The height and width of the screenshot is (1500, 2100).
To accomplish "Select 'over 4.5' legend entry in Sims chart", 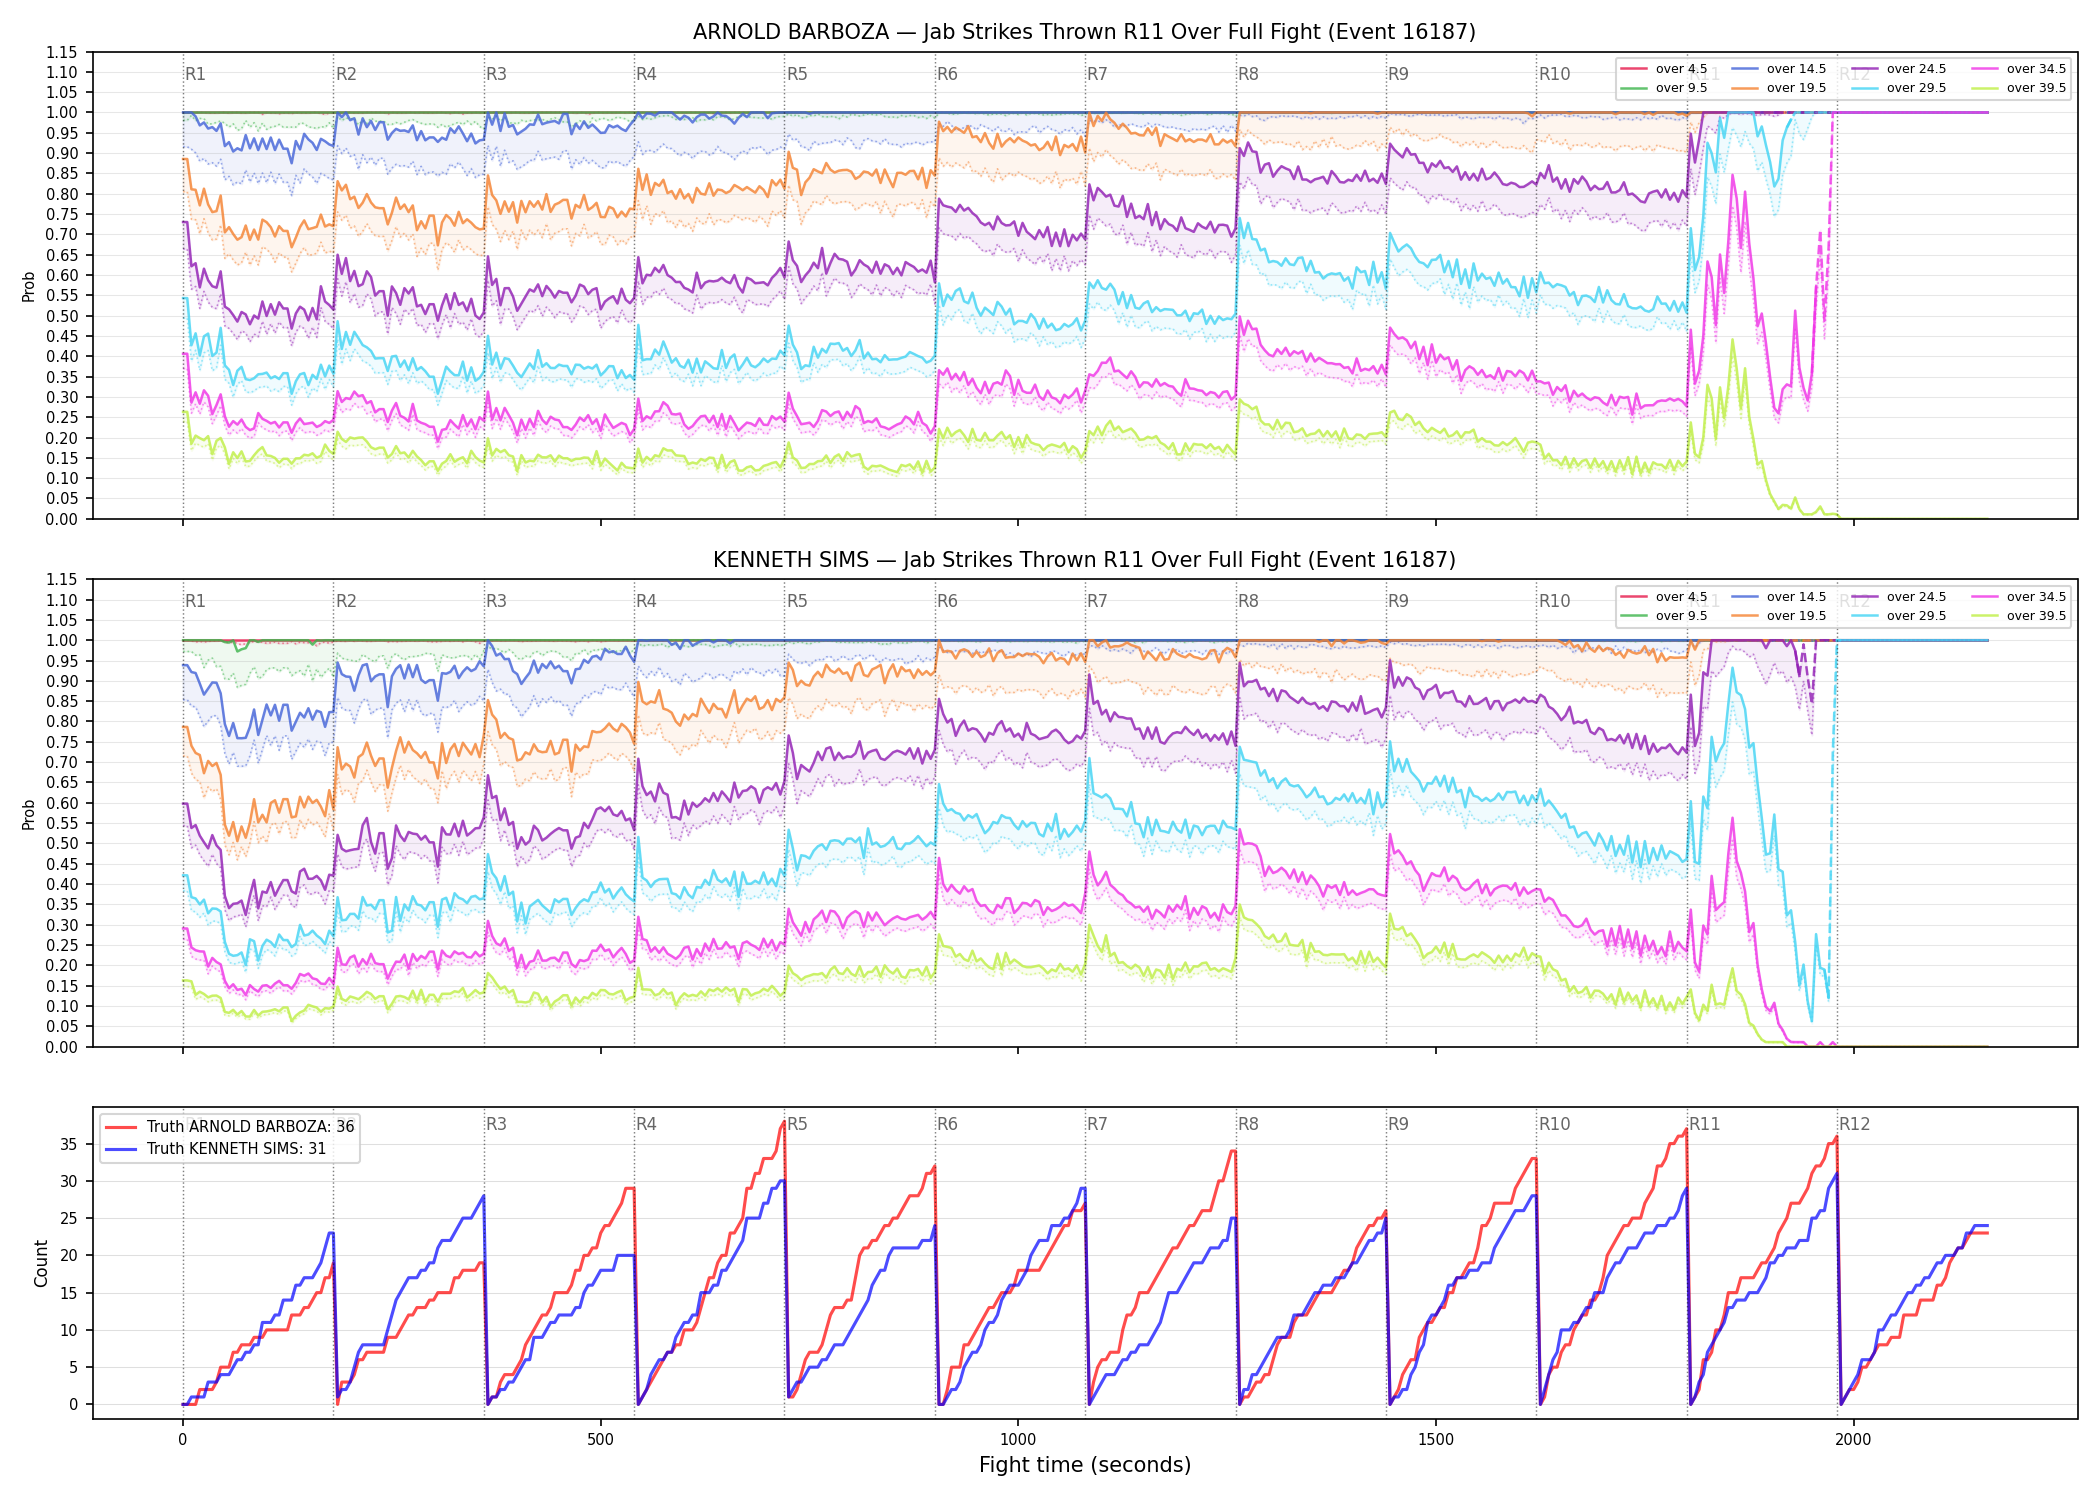I will [1663, 597].
